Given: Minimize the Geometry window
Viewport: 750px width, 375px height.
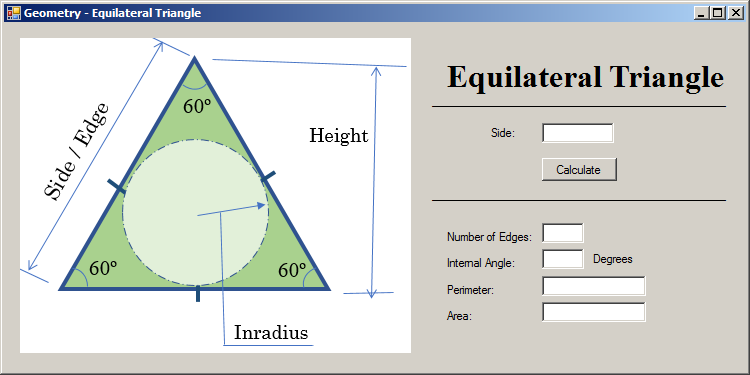Looking at the screenshot, I should point(701,13).
